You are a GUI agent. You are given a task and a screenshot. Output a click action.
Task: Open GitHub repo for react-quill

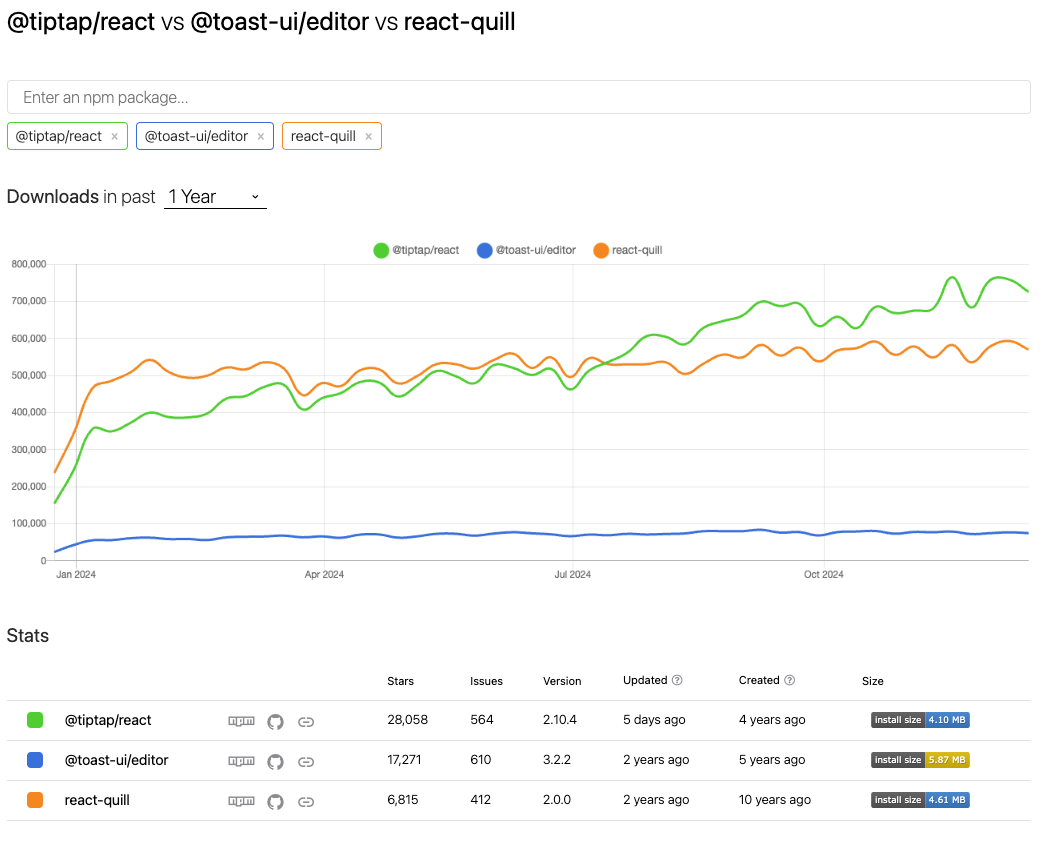click(x=275, y=802)
